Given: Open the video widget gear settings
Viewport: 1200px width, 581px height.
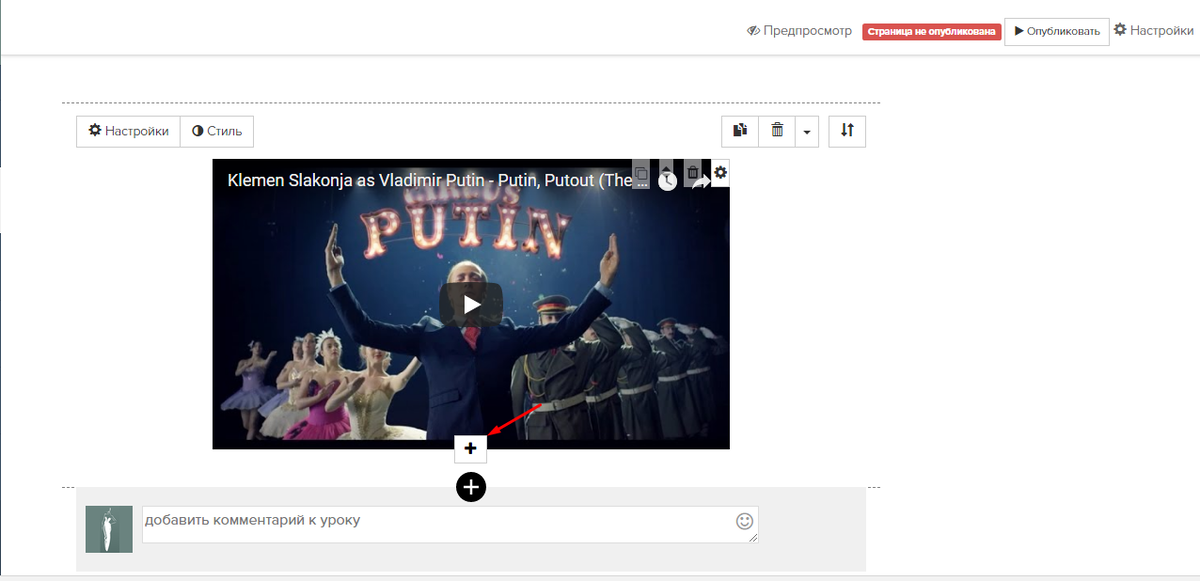Looking at the screenshot, I should (x=720, y=173).
